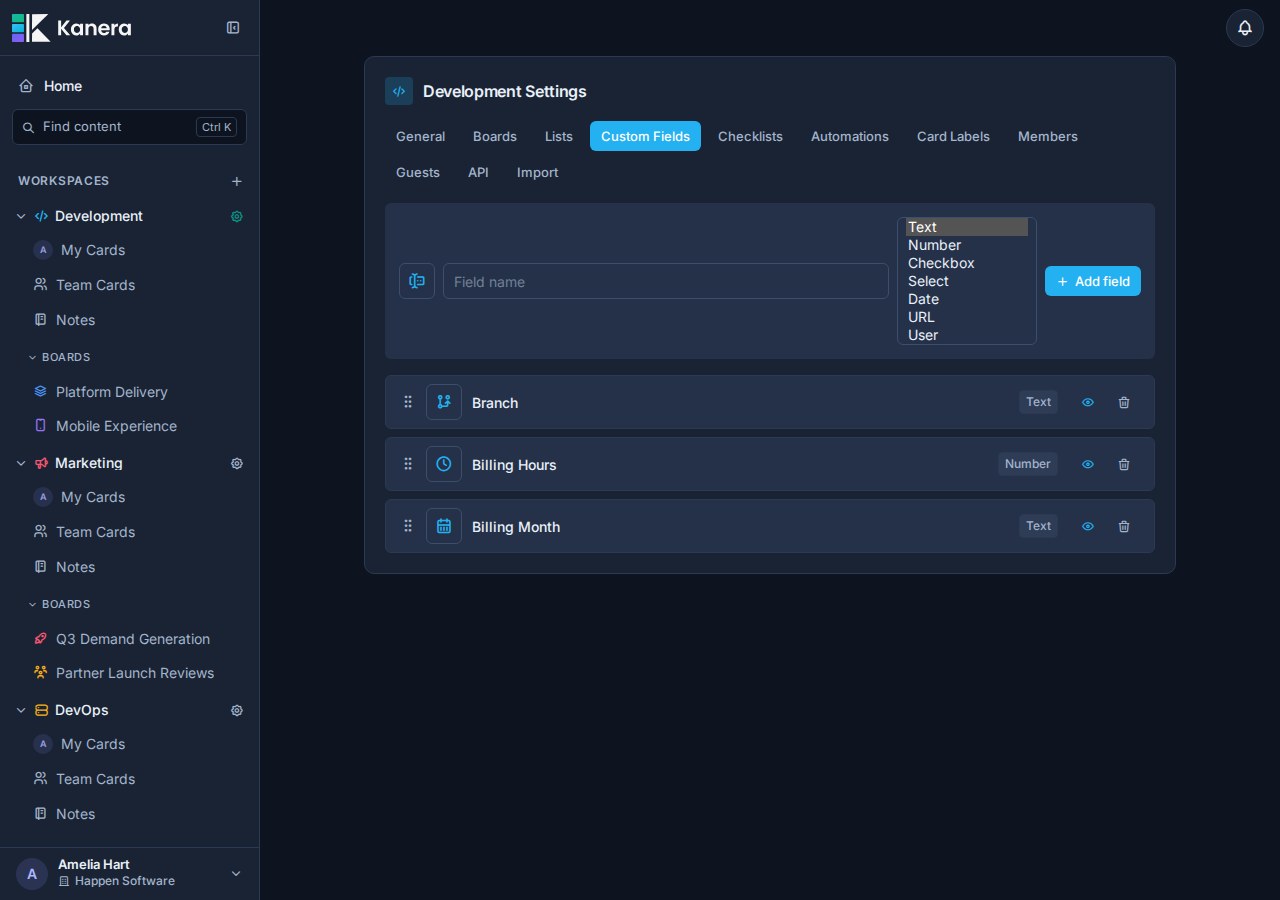1280x900 pixels.
Task: Toggle visibility of Billing Hours field
Action: coord(1088,464)
